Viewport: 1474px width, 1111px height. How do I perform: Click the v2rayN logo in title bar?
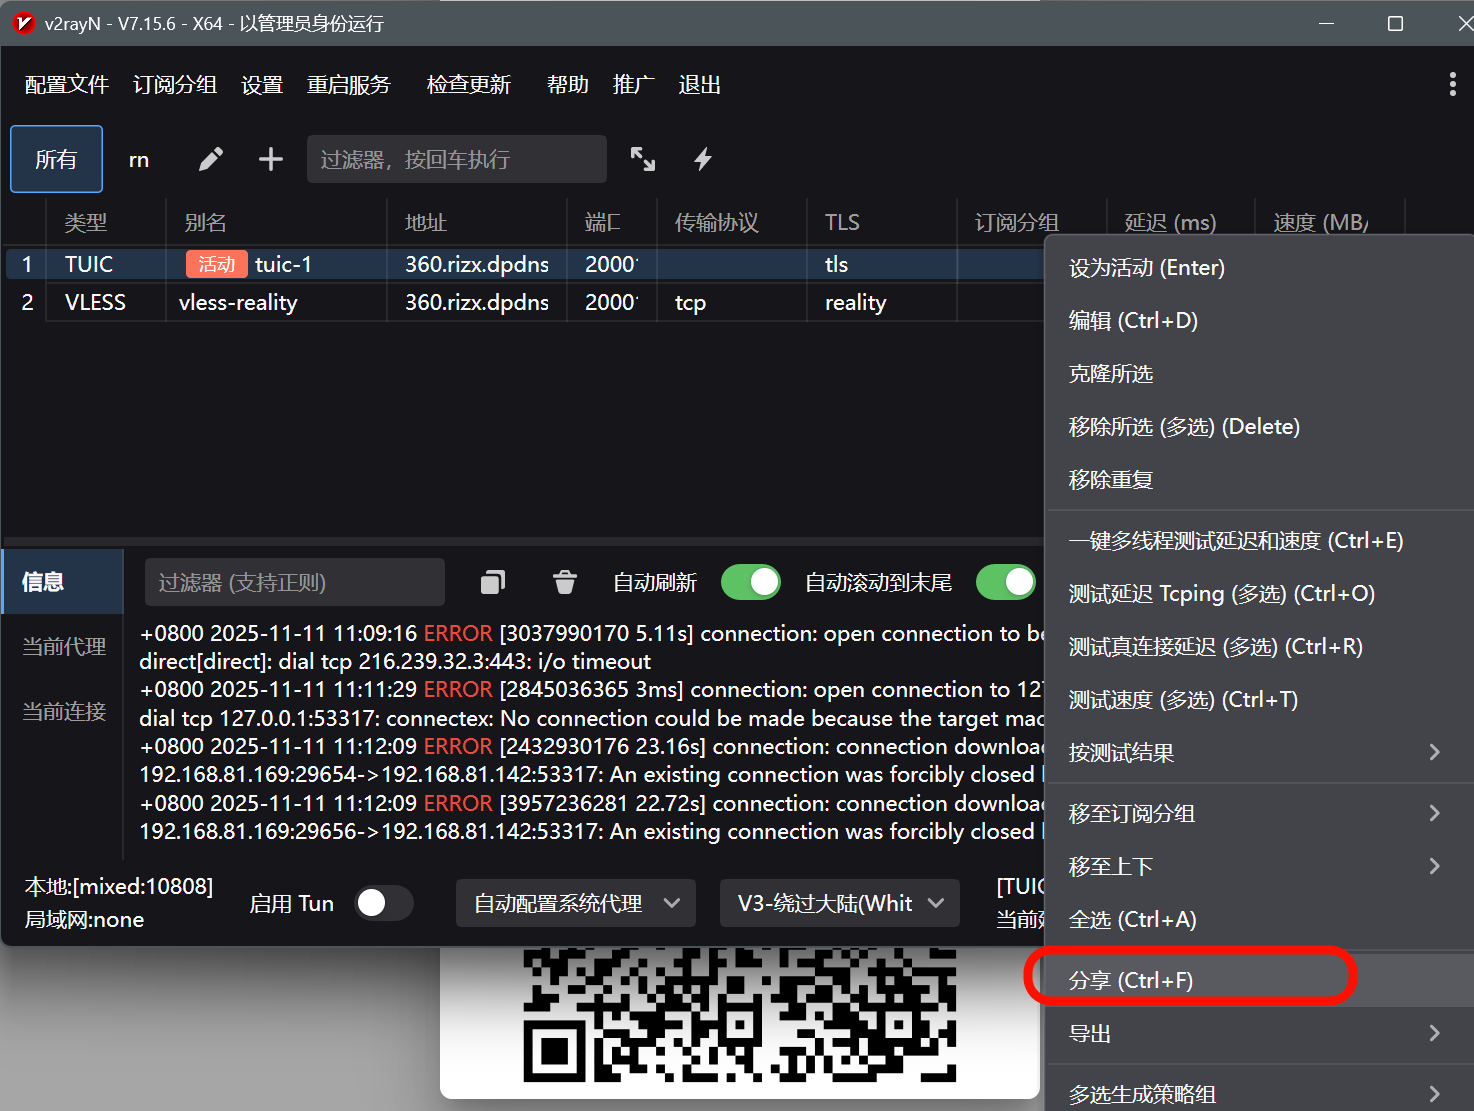[x=23, y=23]
